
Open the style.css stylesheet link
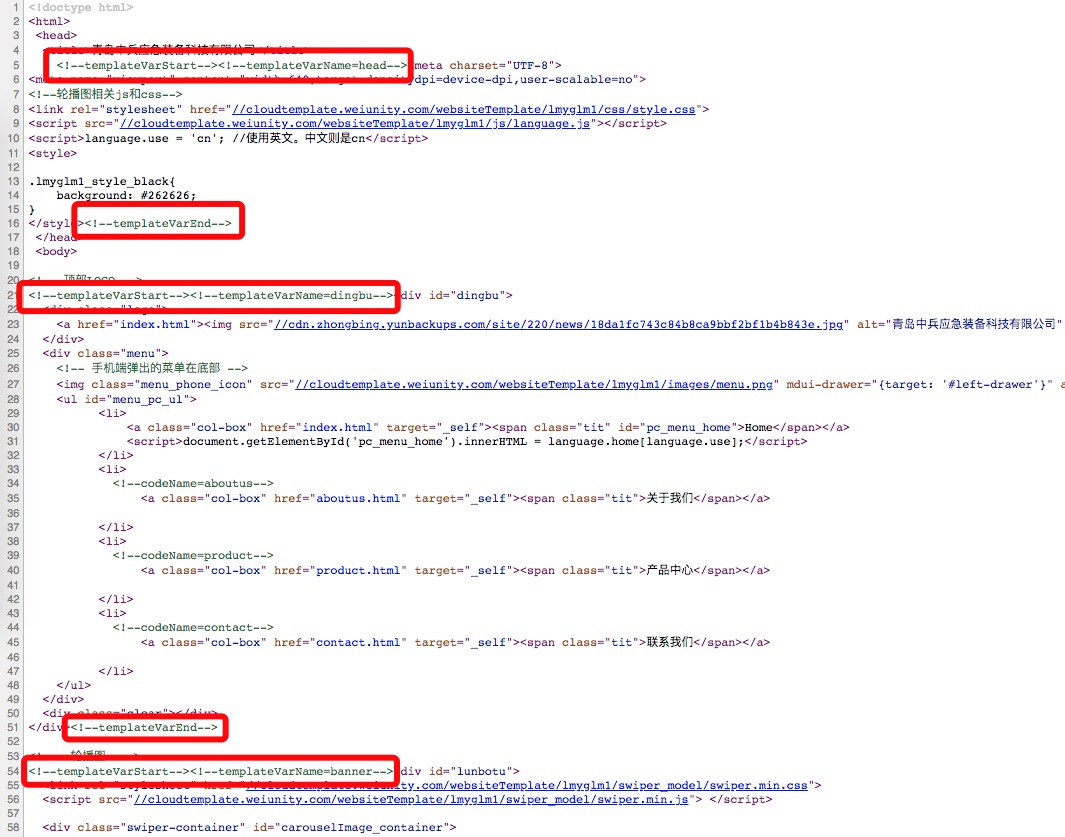[x=464, y=109]
